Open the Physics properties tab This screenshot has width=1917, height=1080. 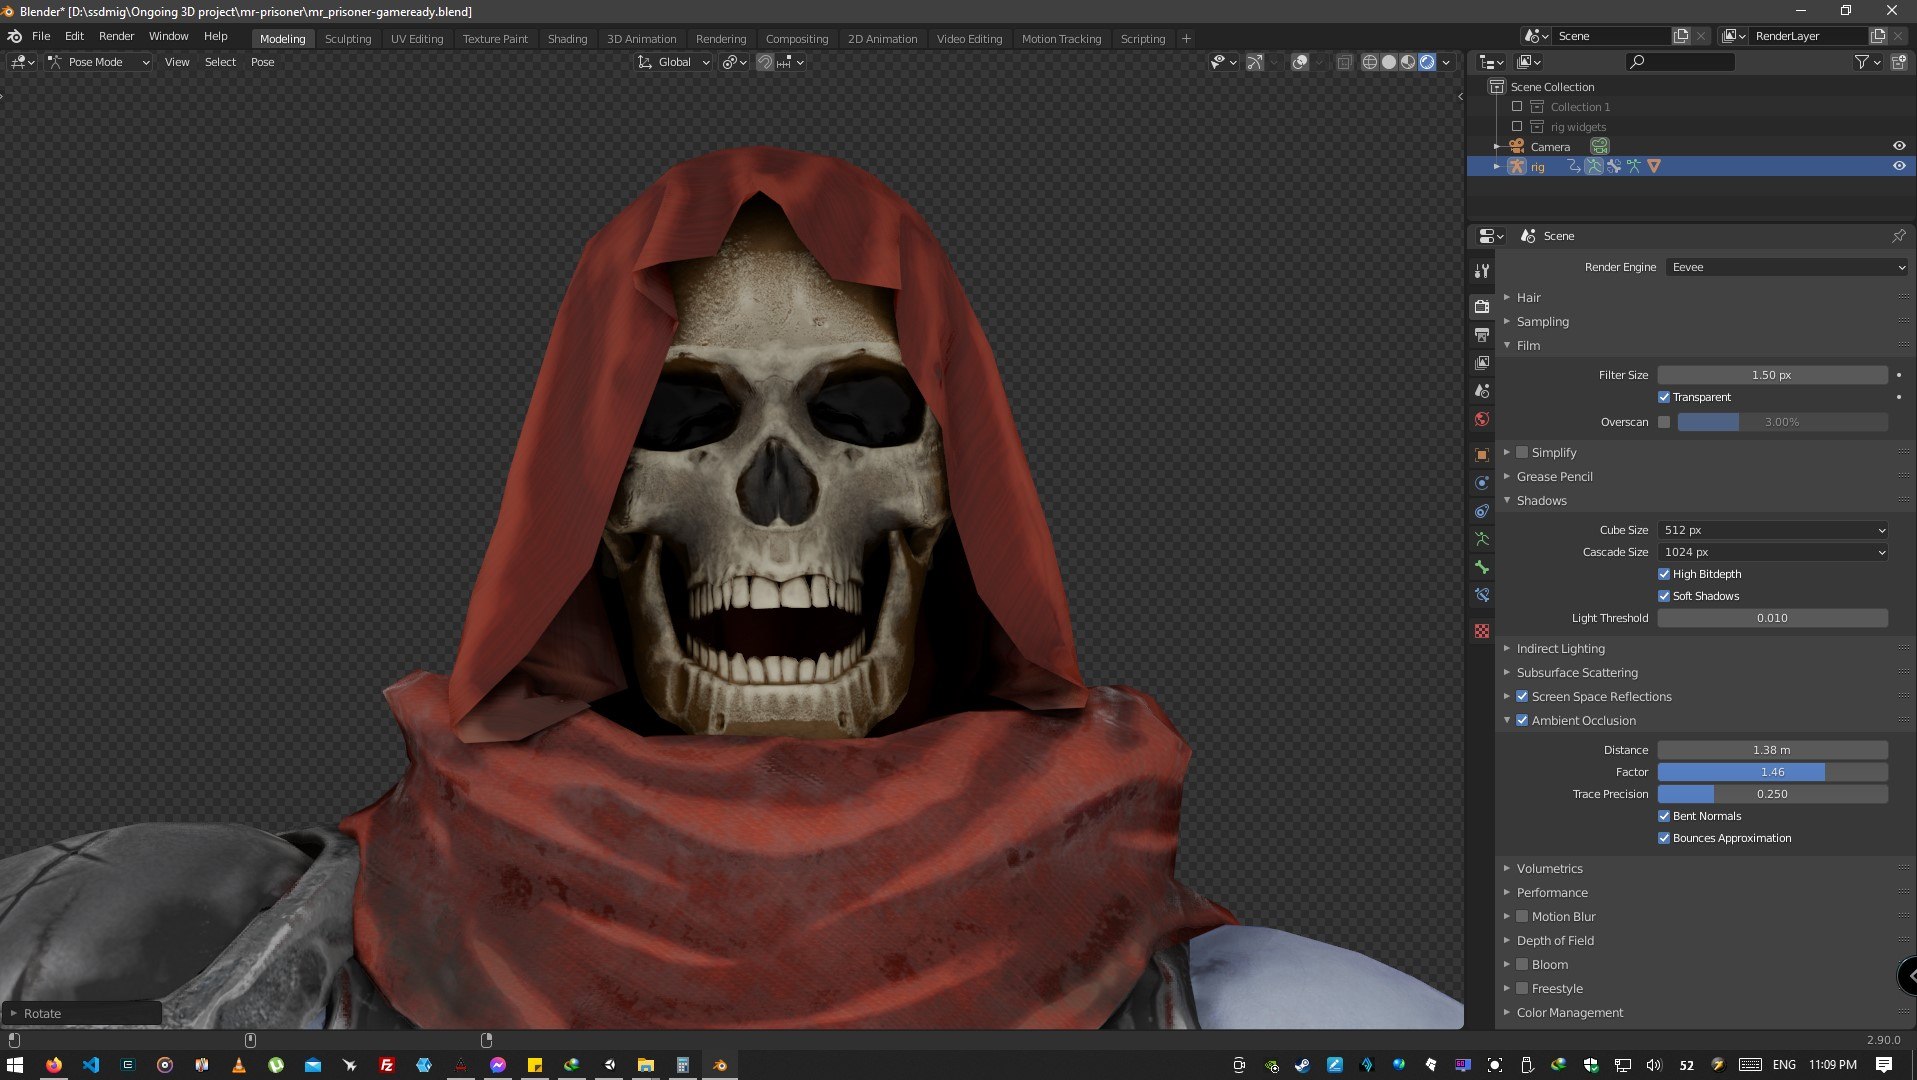click(1482, 483)
